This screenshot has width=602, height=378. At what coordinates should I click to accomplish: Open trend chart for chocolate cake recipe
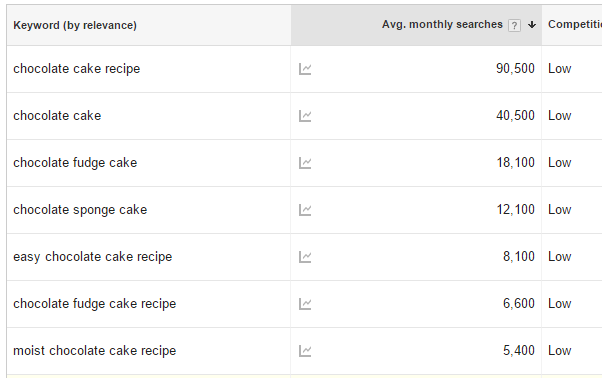[x=305, y=69]
